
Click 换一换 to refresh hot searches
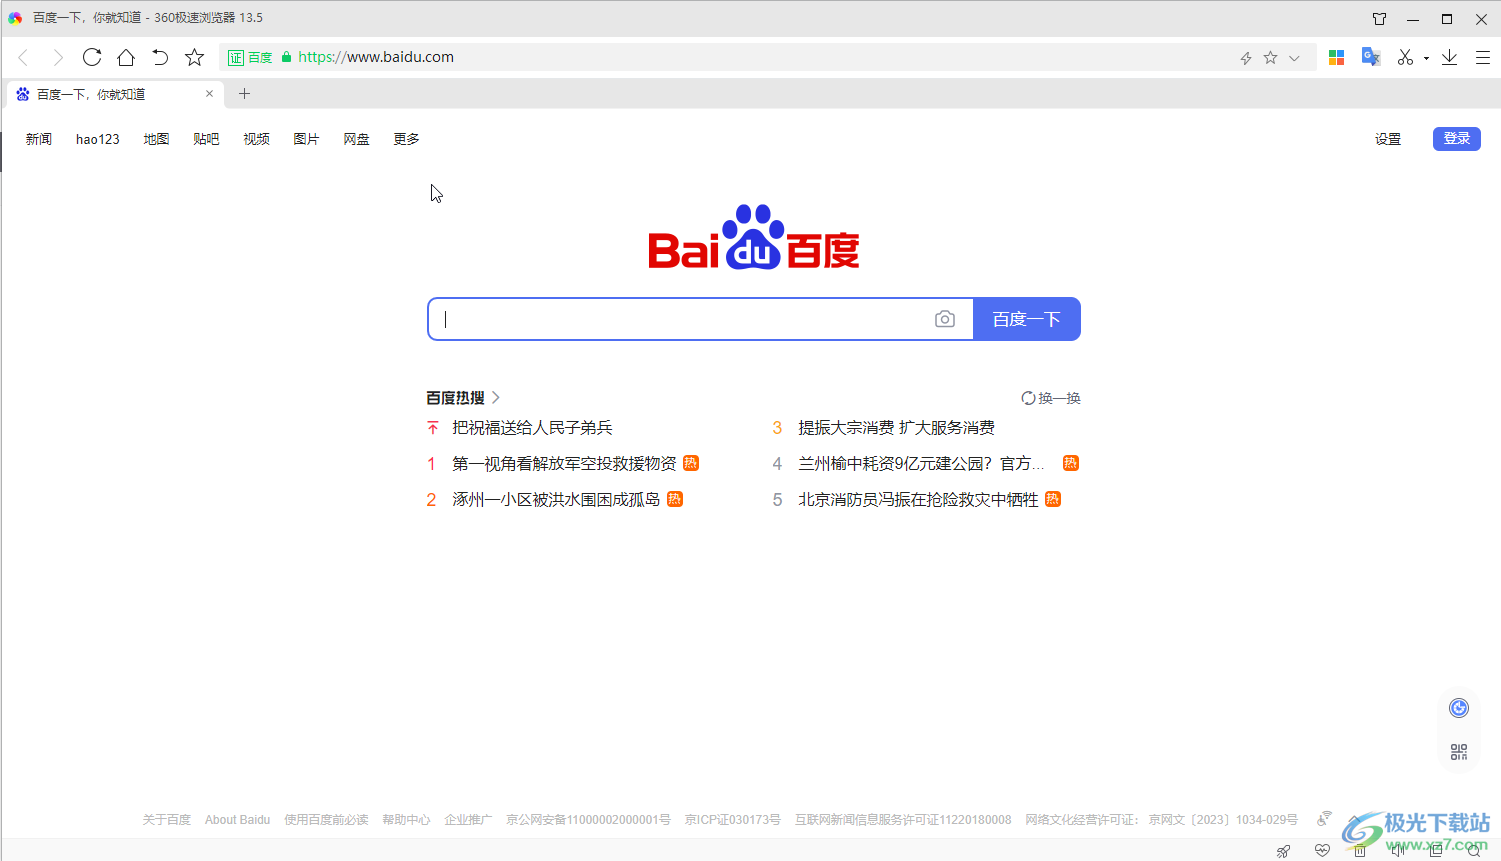[x=1051, y=398]
